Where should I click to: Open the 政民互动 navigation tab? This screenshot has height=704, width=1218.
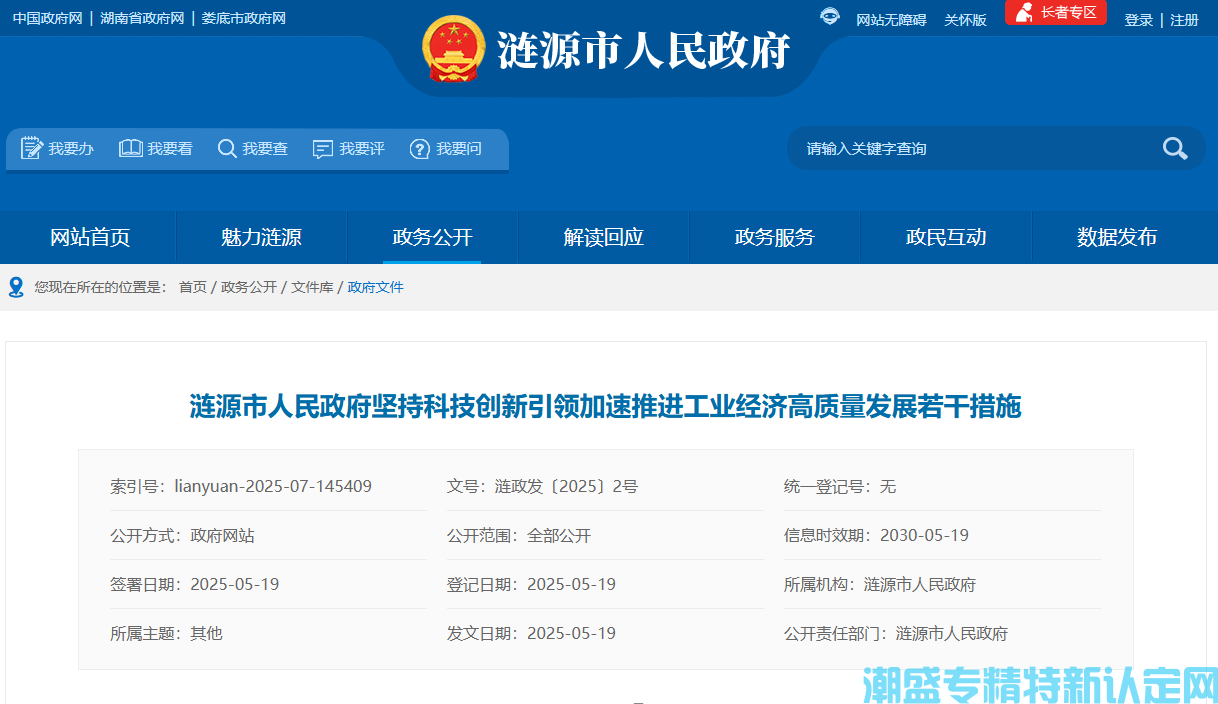pyautogui.click(x=946, y=237)
